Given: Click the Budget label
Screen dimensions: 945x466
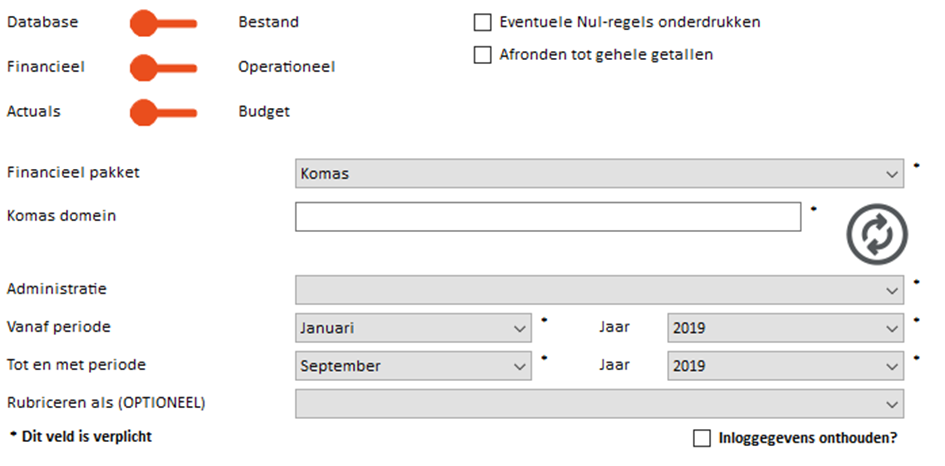Looking at the screenshot, I should [x=264, y=112].
